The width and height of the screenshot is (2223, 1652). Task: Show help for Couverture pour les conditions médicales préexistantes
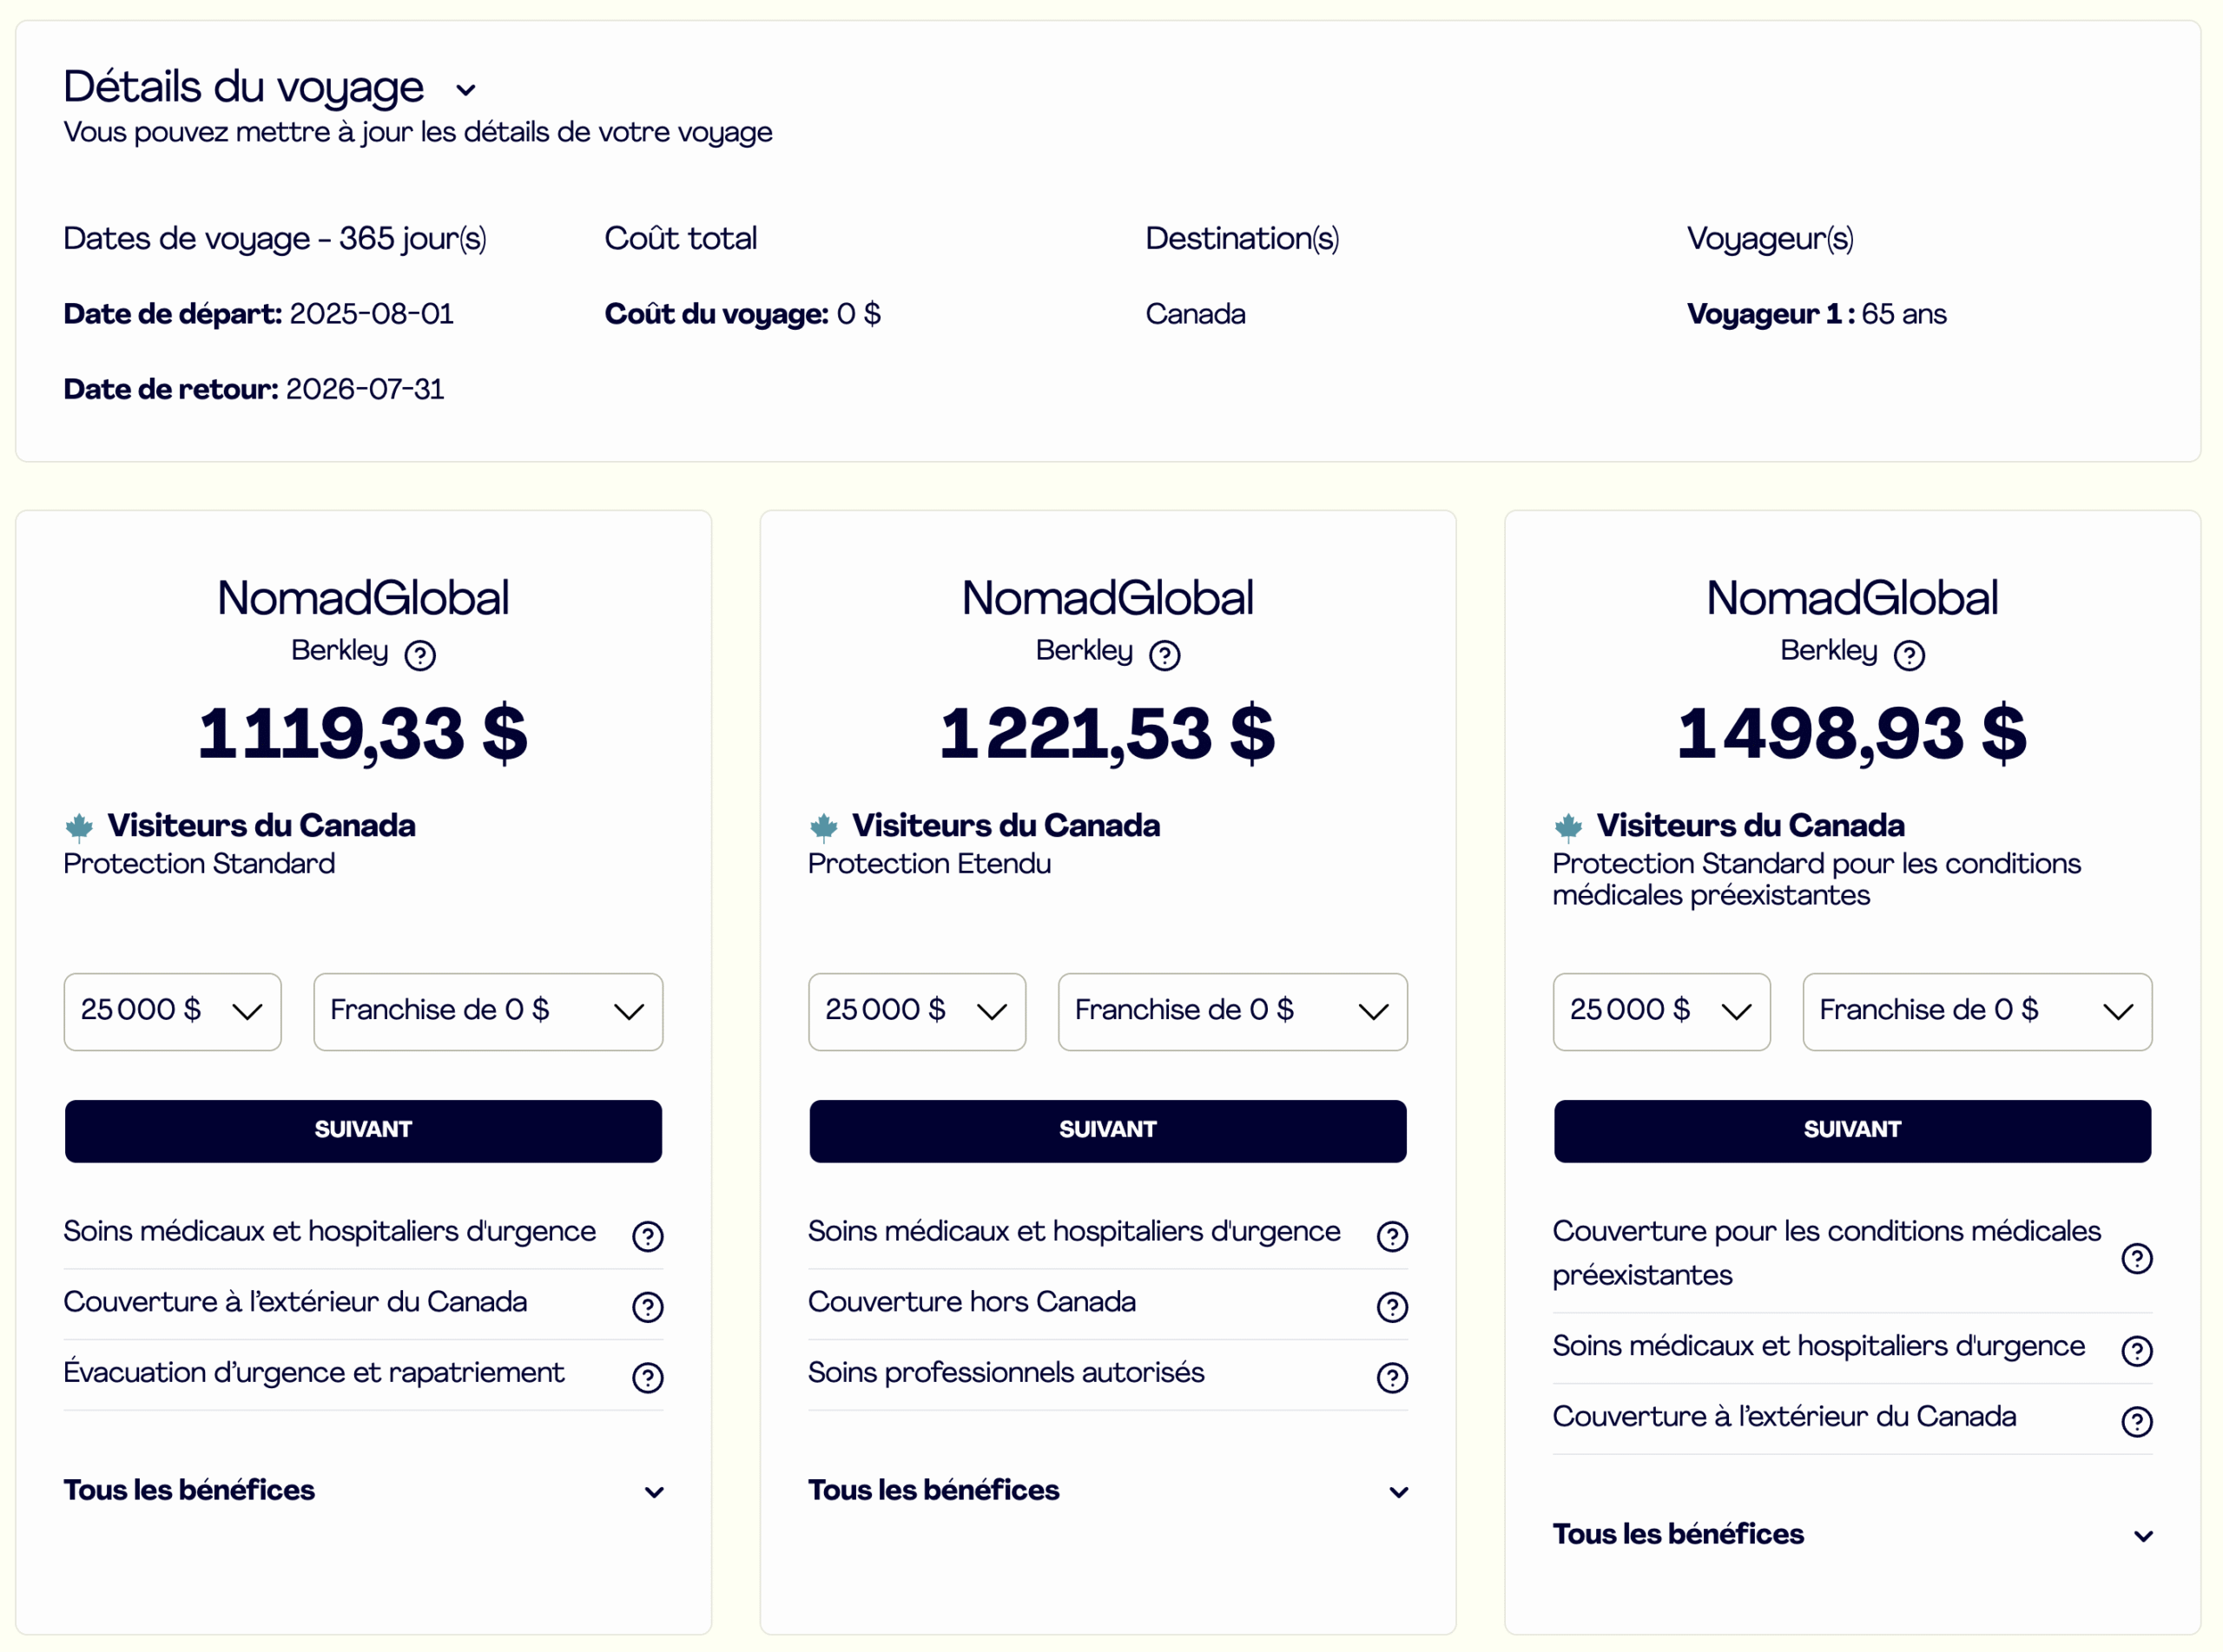pos(2137,1258)
